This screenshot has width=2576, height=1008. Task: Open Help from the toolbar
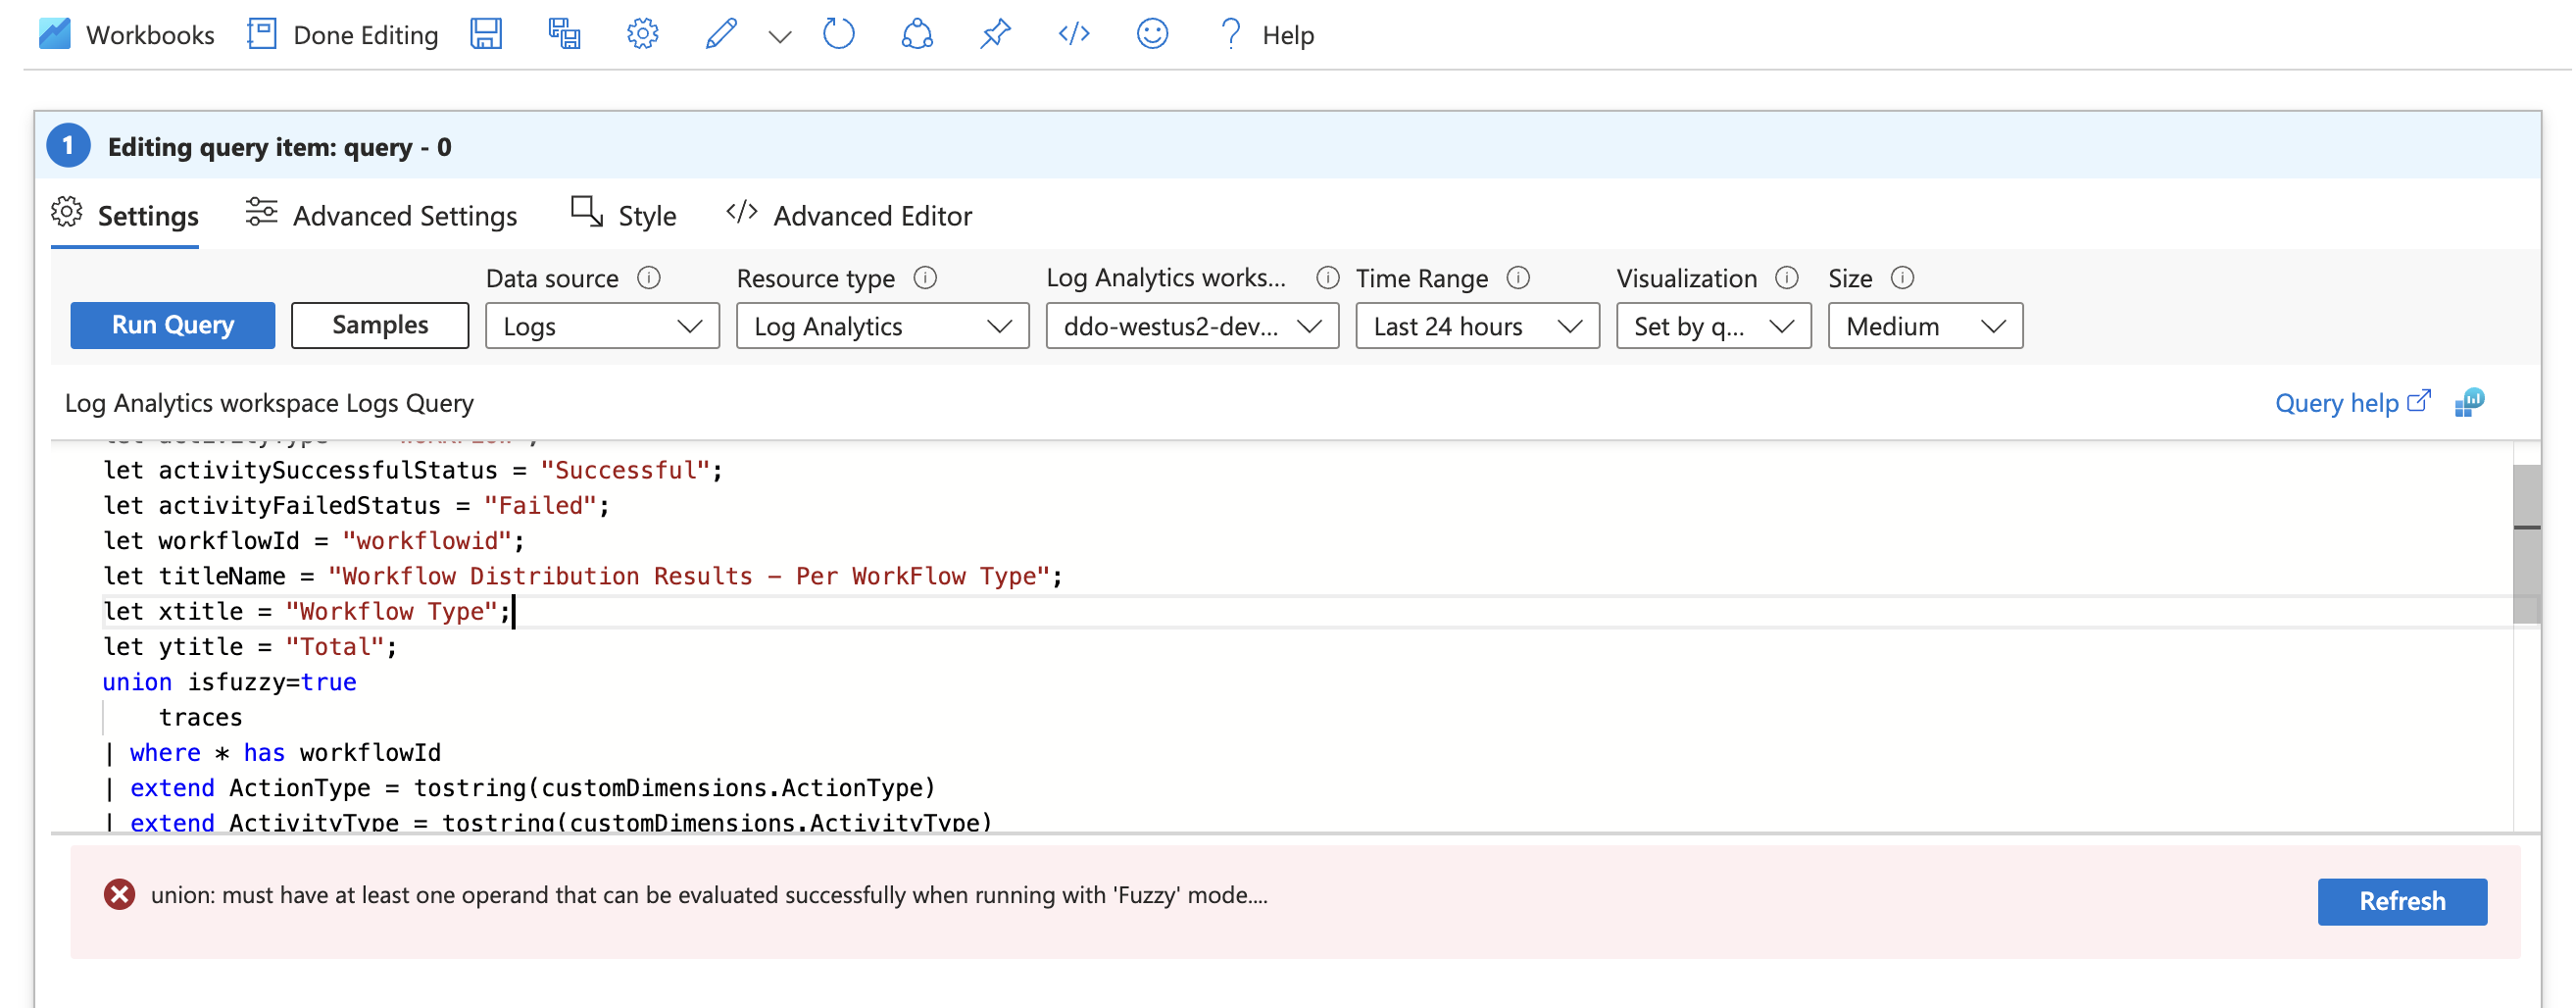click(x=1267, y=34)
